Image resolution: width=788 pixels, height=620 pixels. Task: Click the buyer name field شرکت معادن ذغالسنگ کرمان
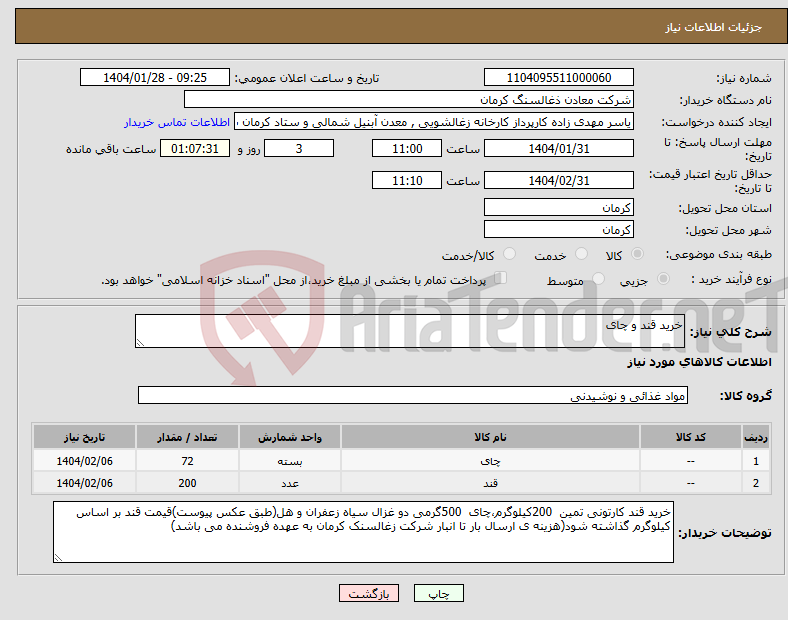408,99
